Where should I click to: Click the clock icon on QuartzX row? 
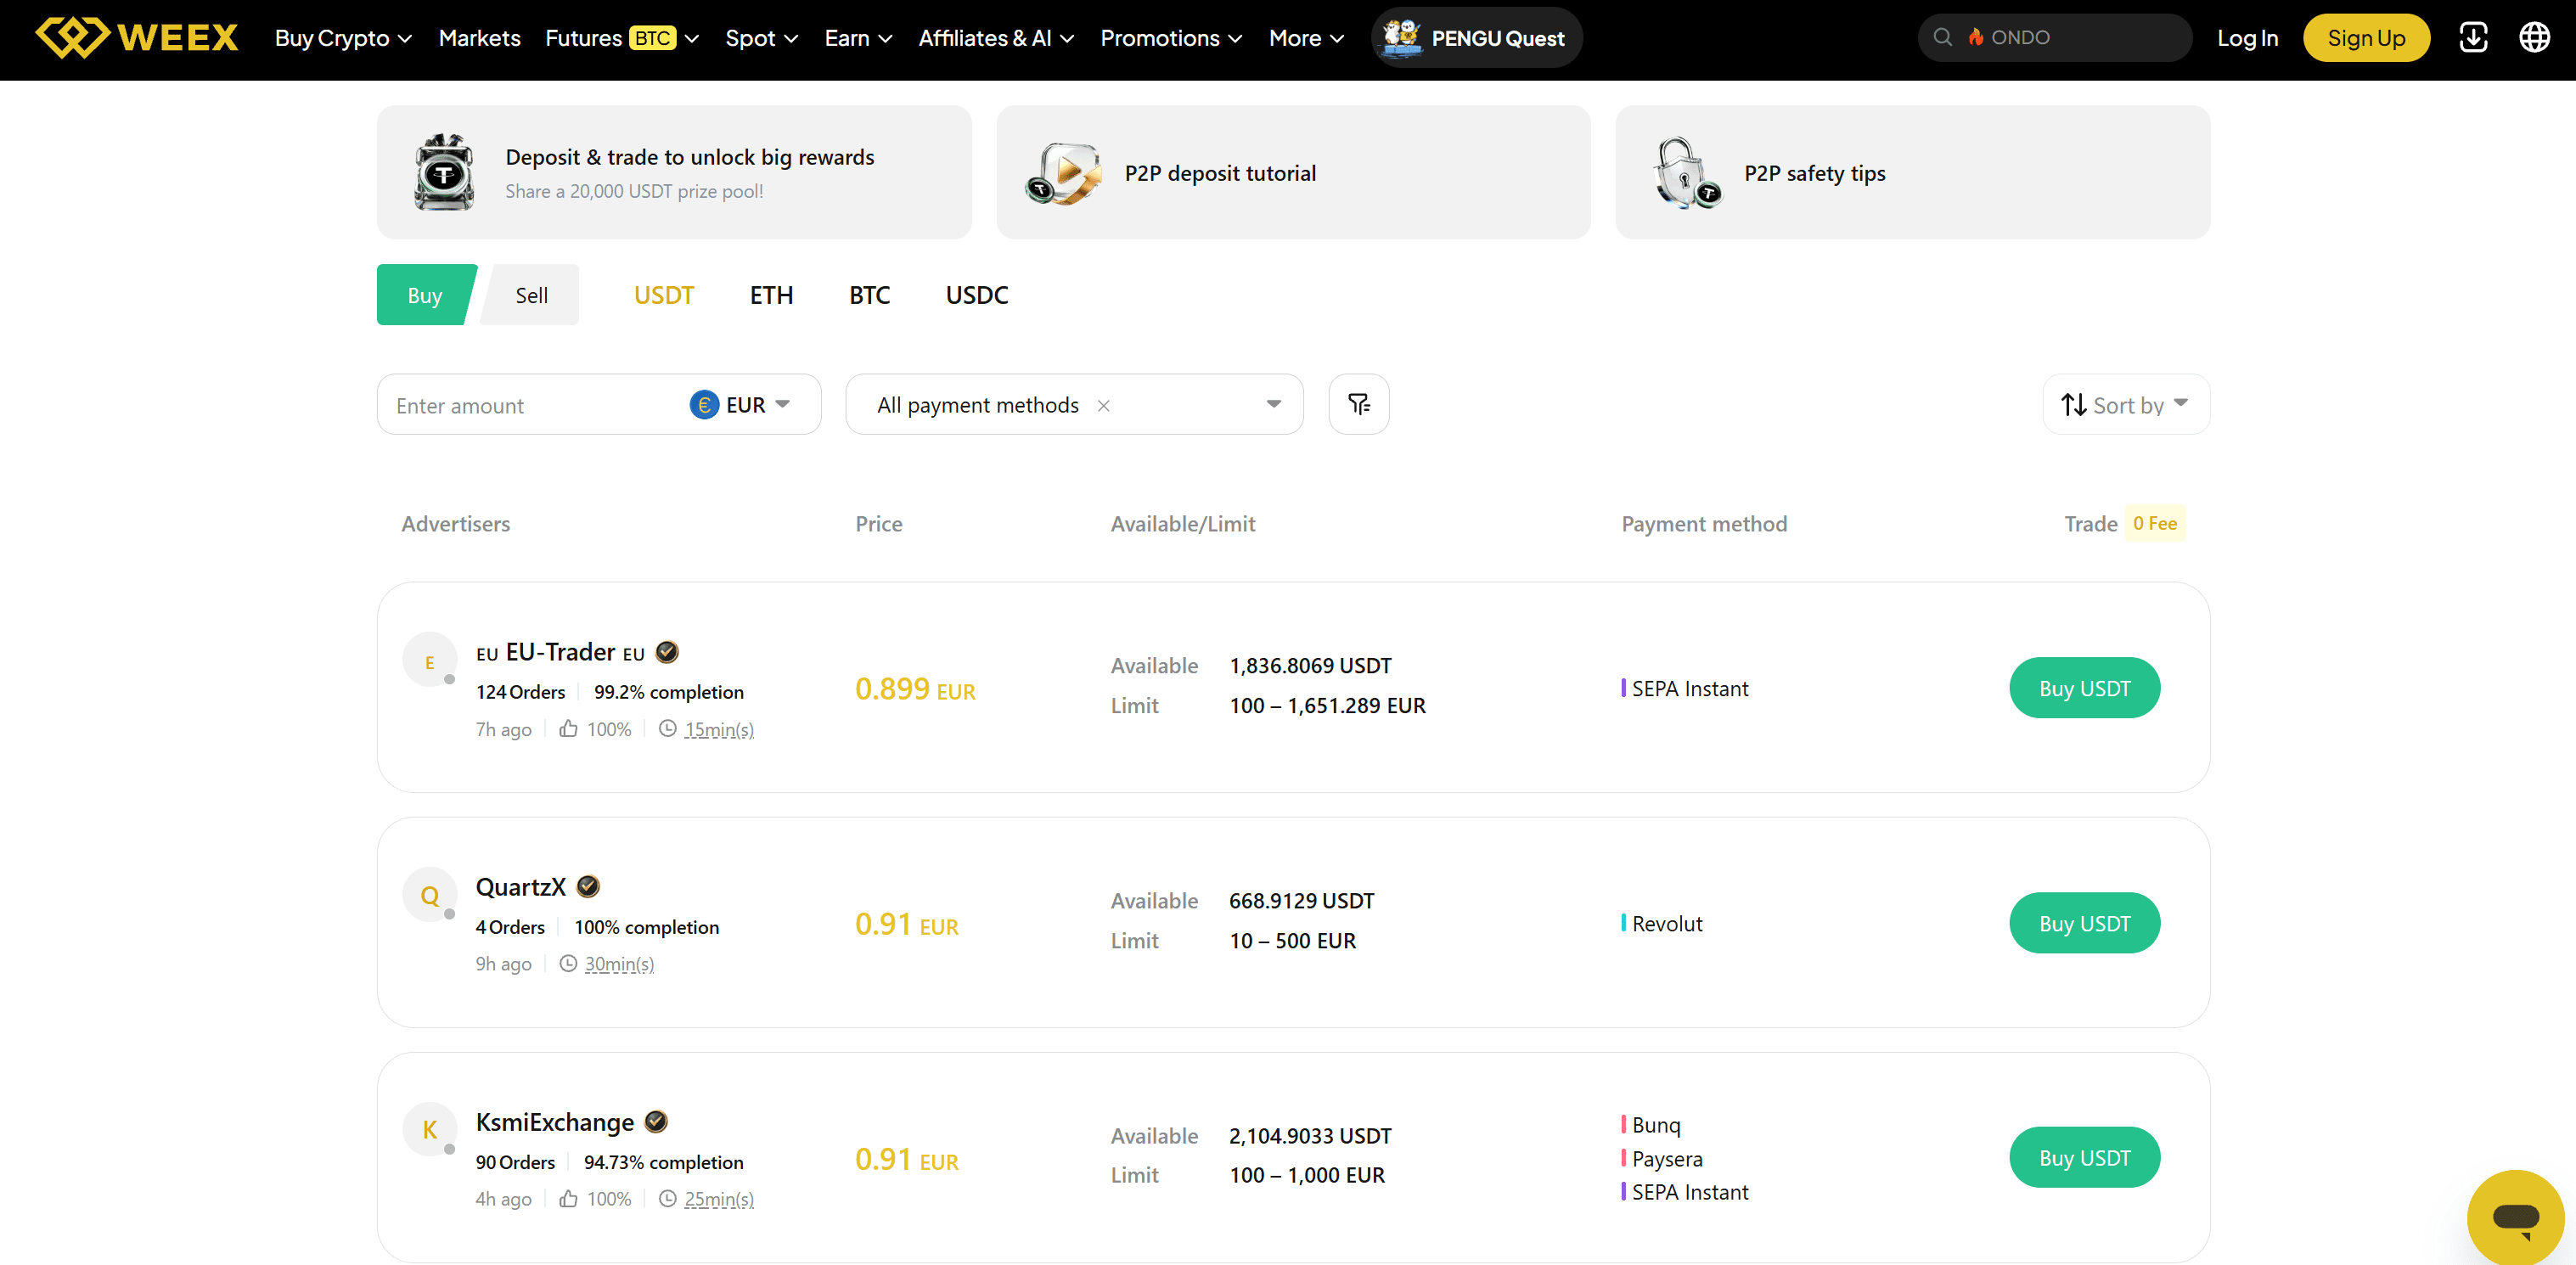tap(568, 963)
